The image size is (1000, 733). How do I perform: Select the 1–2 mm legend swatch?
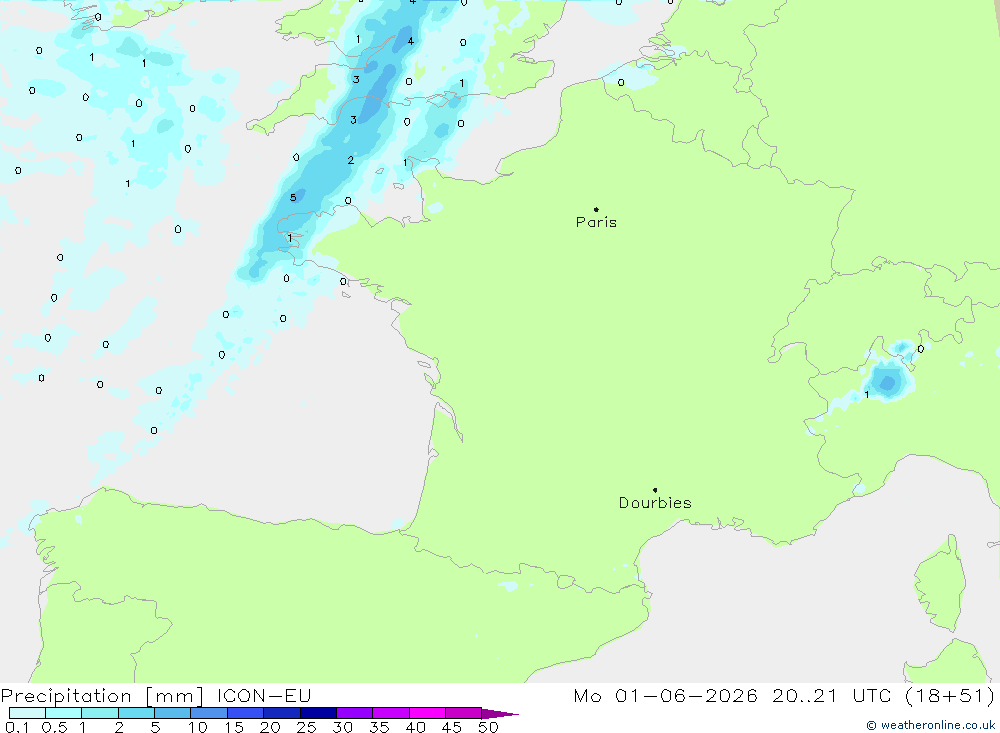coord(100,713)
